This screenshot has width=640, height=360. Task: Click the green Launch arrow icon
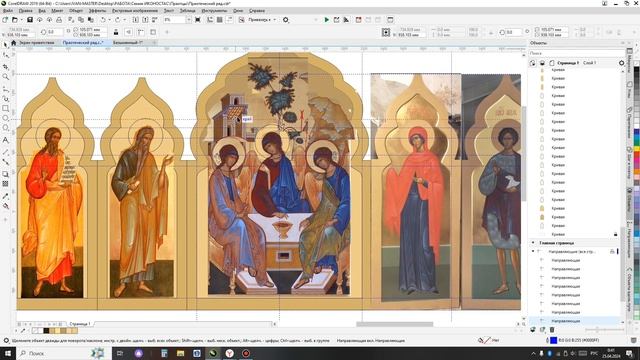point(327,20)
